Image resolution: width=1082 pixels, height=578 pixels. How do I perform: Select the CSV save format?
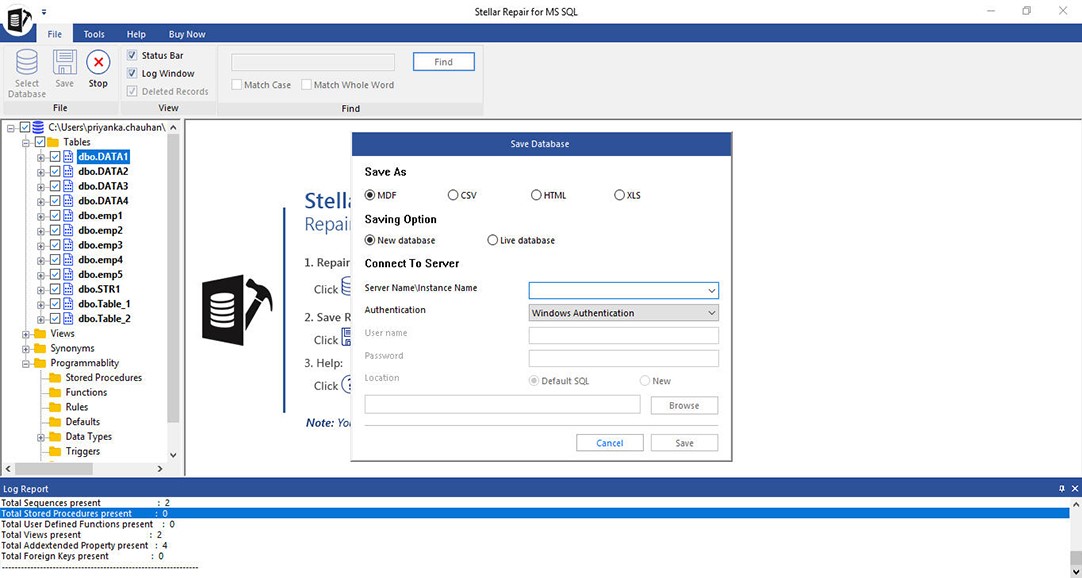(453, 195)
